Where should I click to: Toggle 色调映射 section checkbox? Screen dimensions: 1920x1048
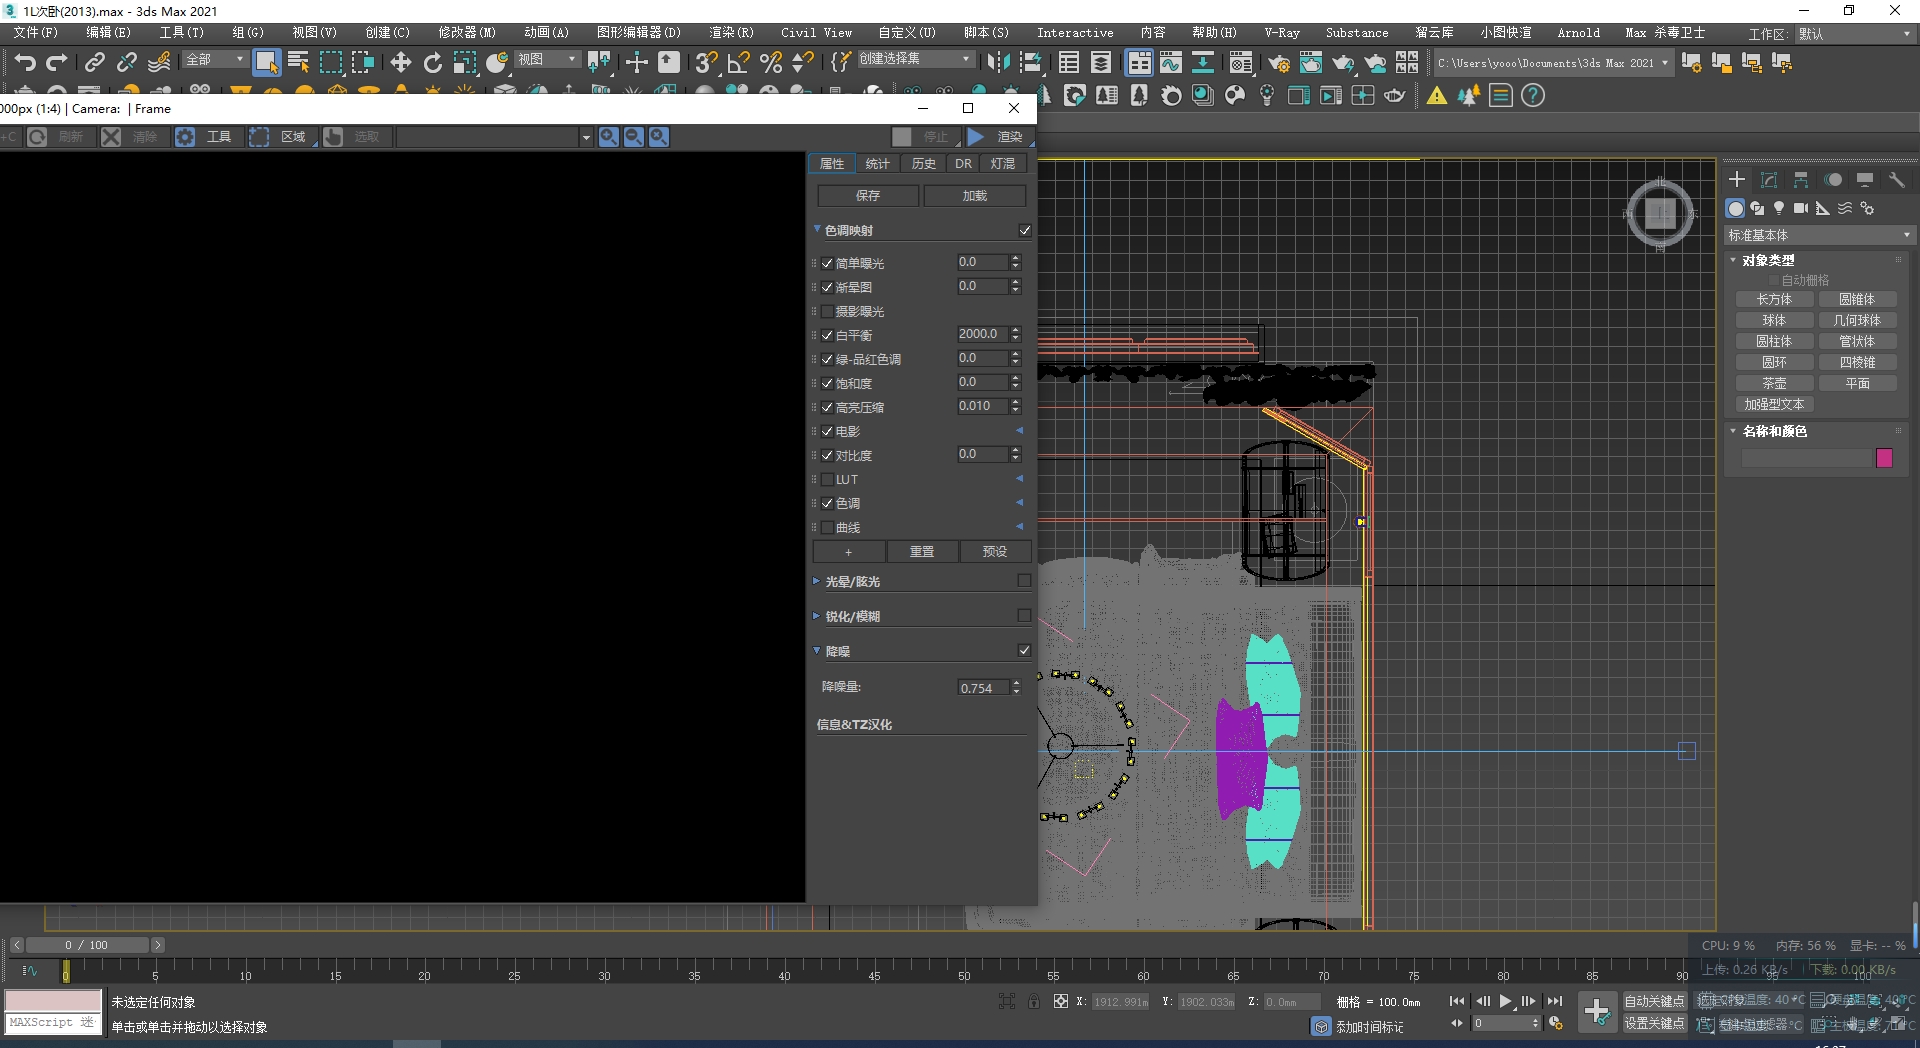pos(1025,231)
